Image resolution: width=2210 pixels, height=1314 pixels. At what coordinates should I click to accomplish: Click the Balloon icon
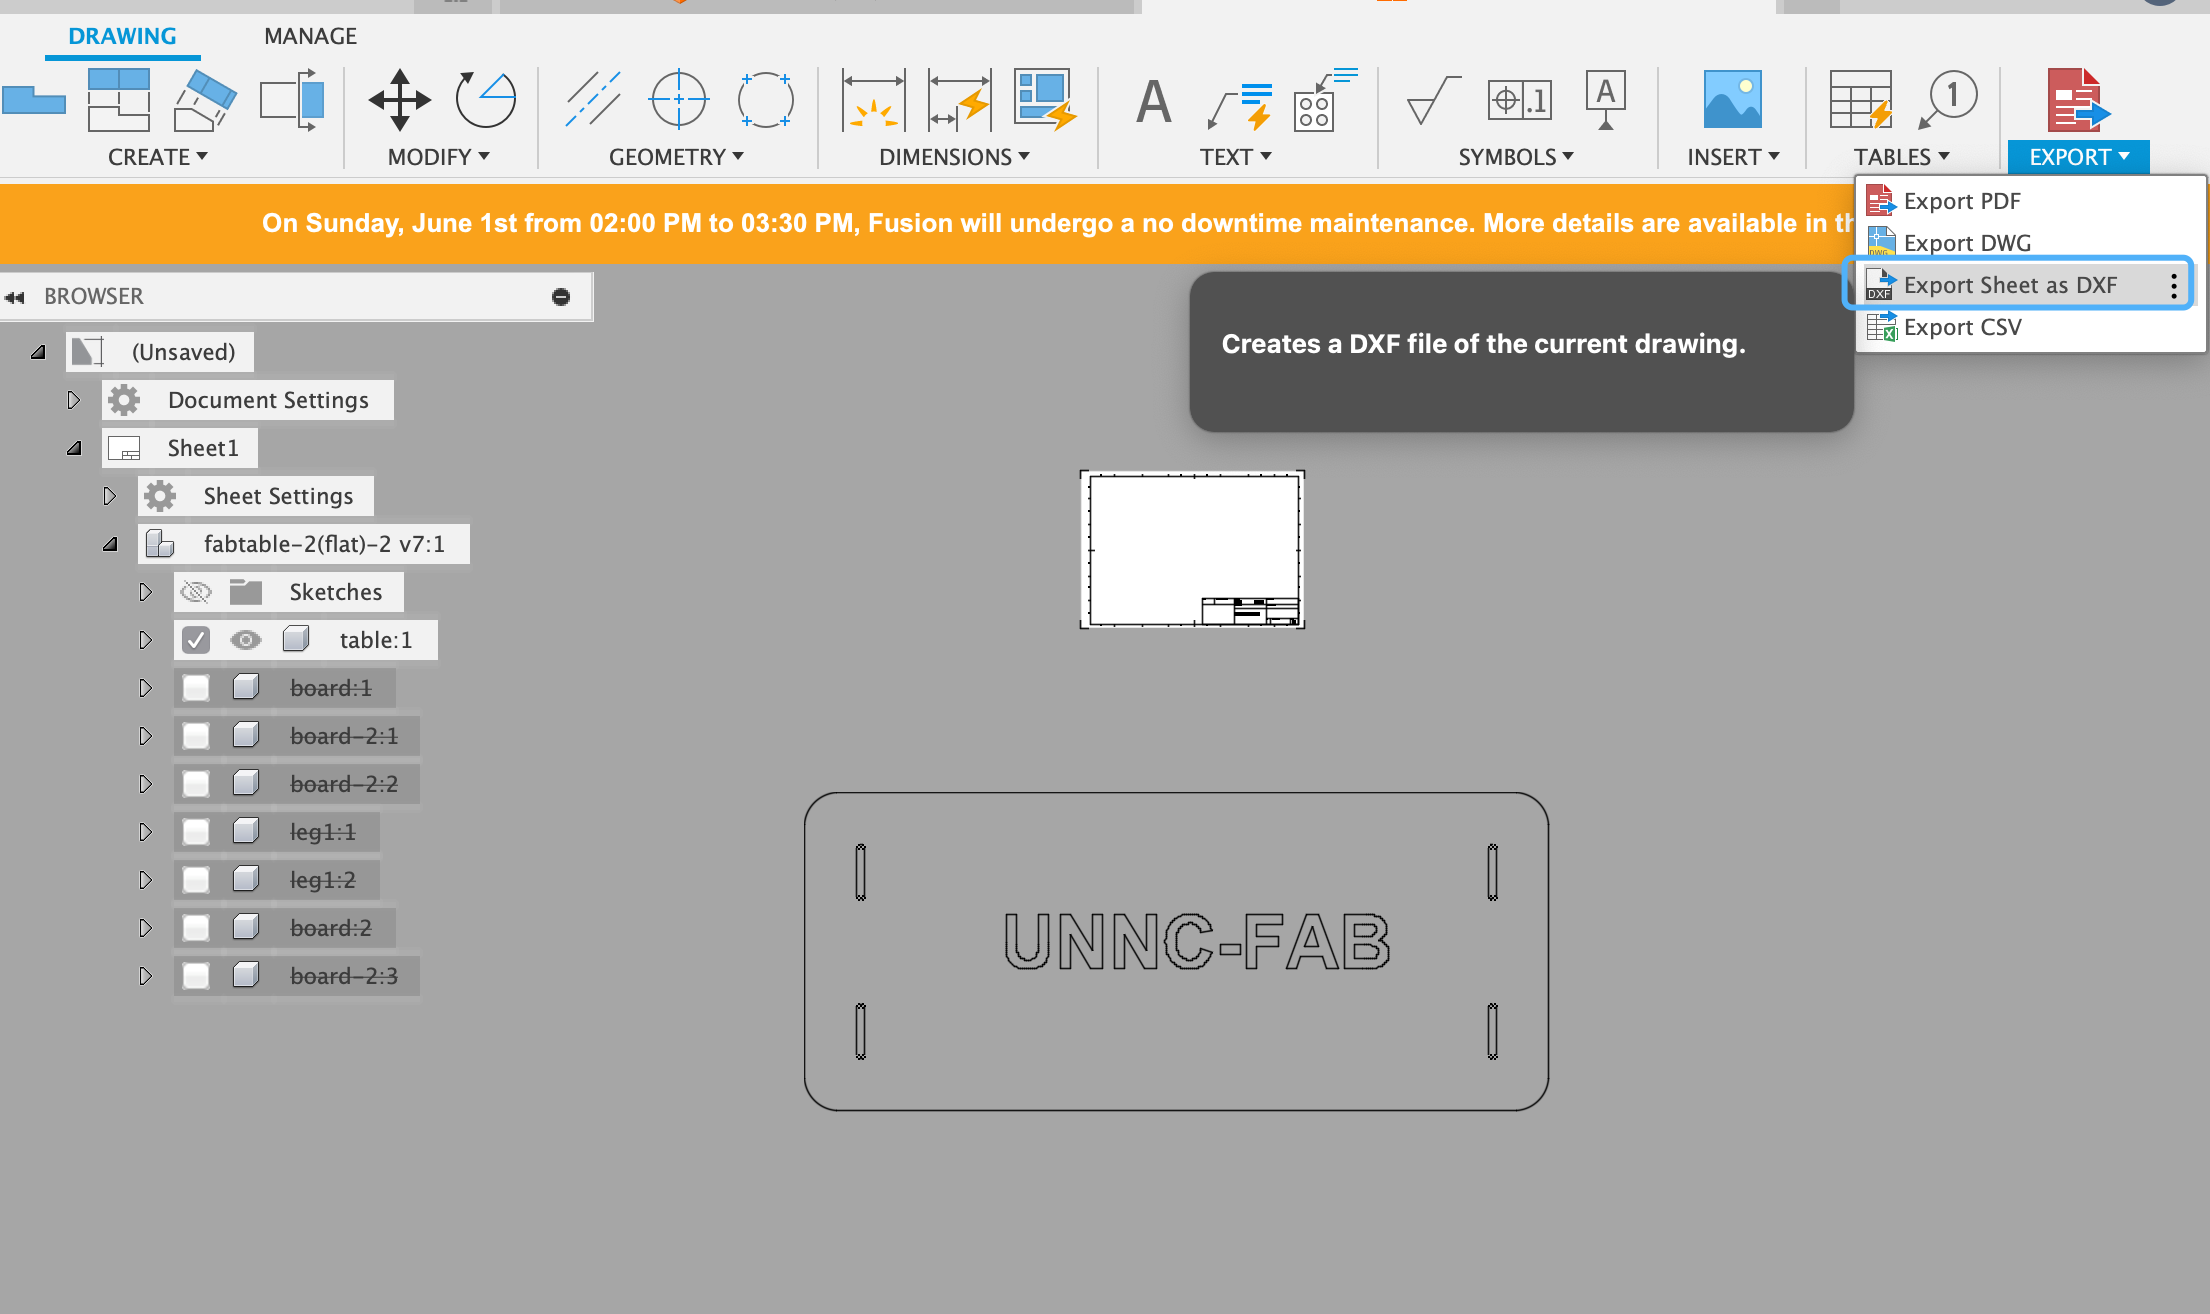tap(1947, 99)
